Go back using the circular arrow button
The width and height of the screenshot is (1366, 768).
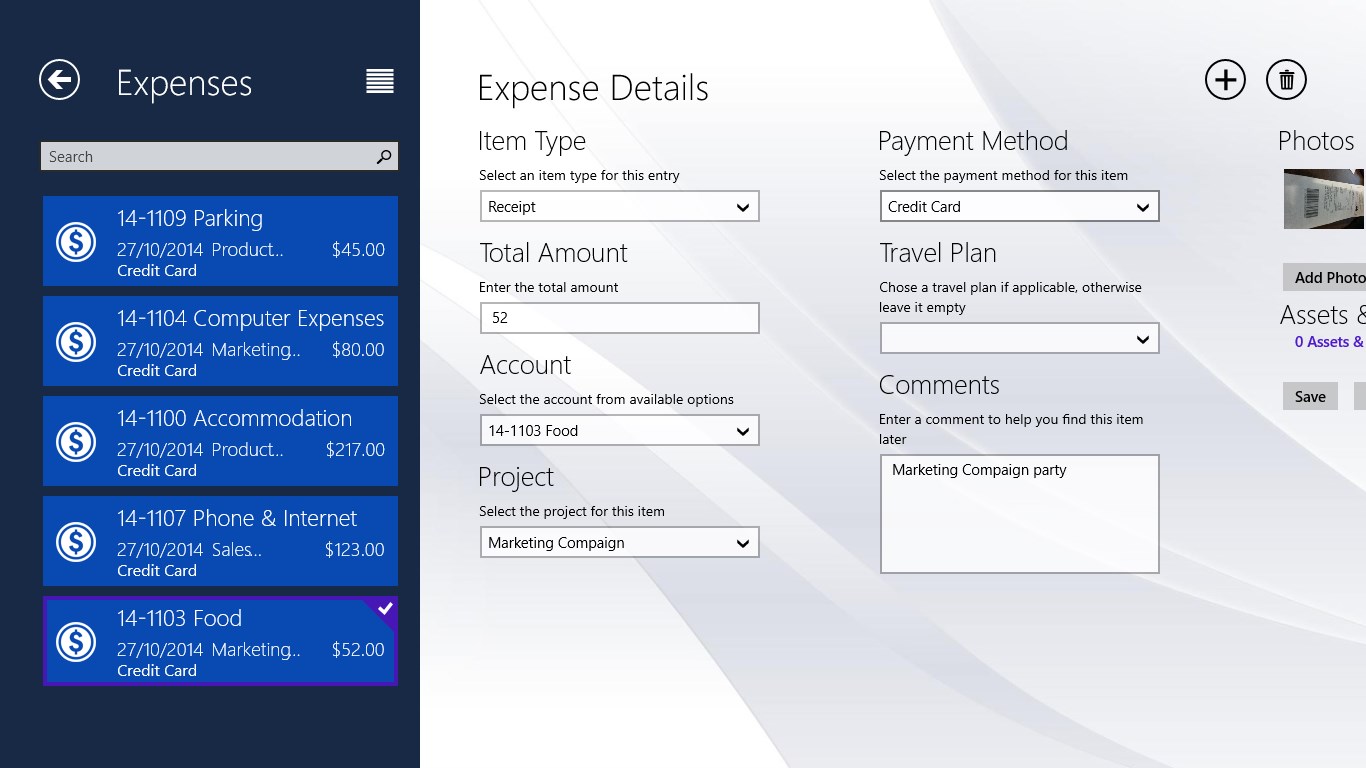(59, 80)
